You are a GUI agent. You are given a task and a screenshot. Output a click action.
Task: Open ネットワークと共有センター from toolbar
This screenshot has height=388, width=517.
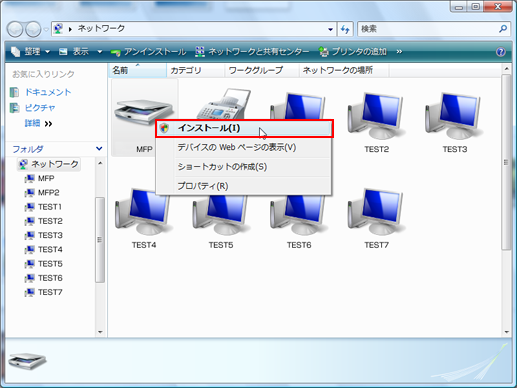tap(252, 52)
